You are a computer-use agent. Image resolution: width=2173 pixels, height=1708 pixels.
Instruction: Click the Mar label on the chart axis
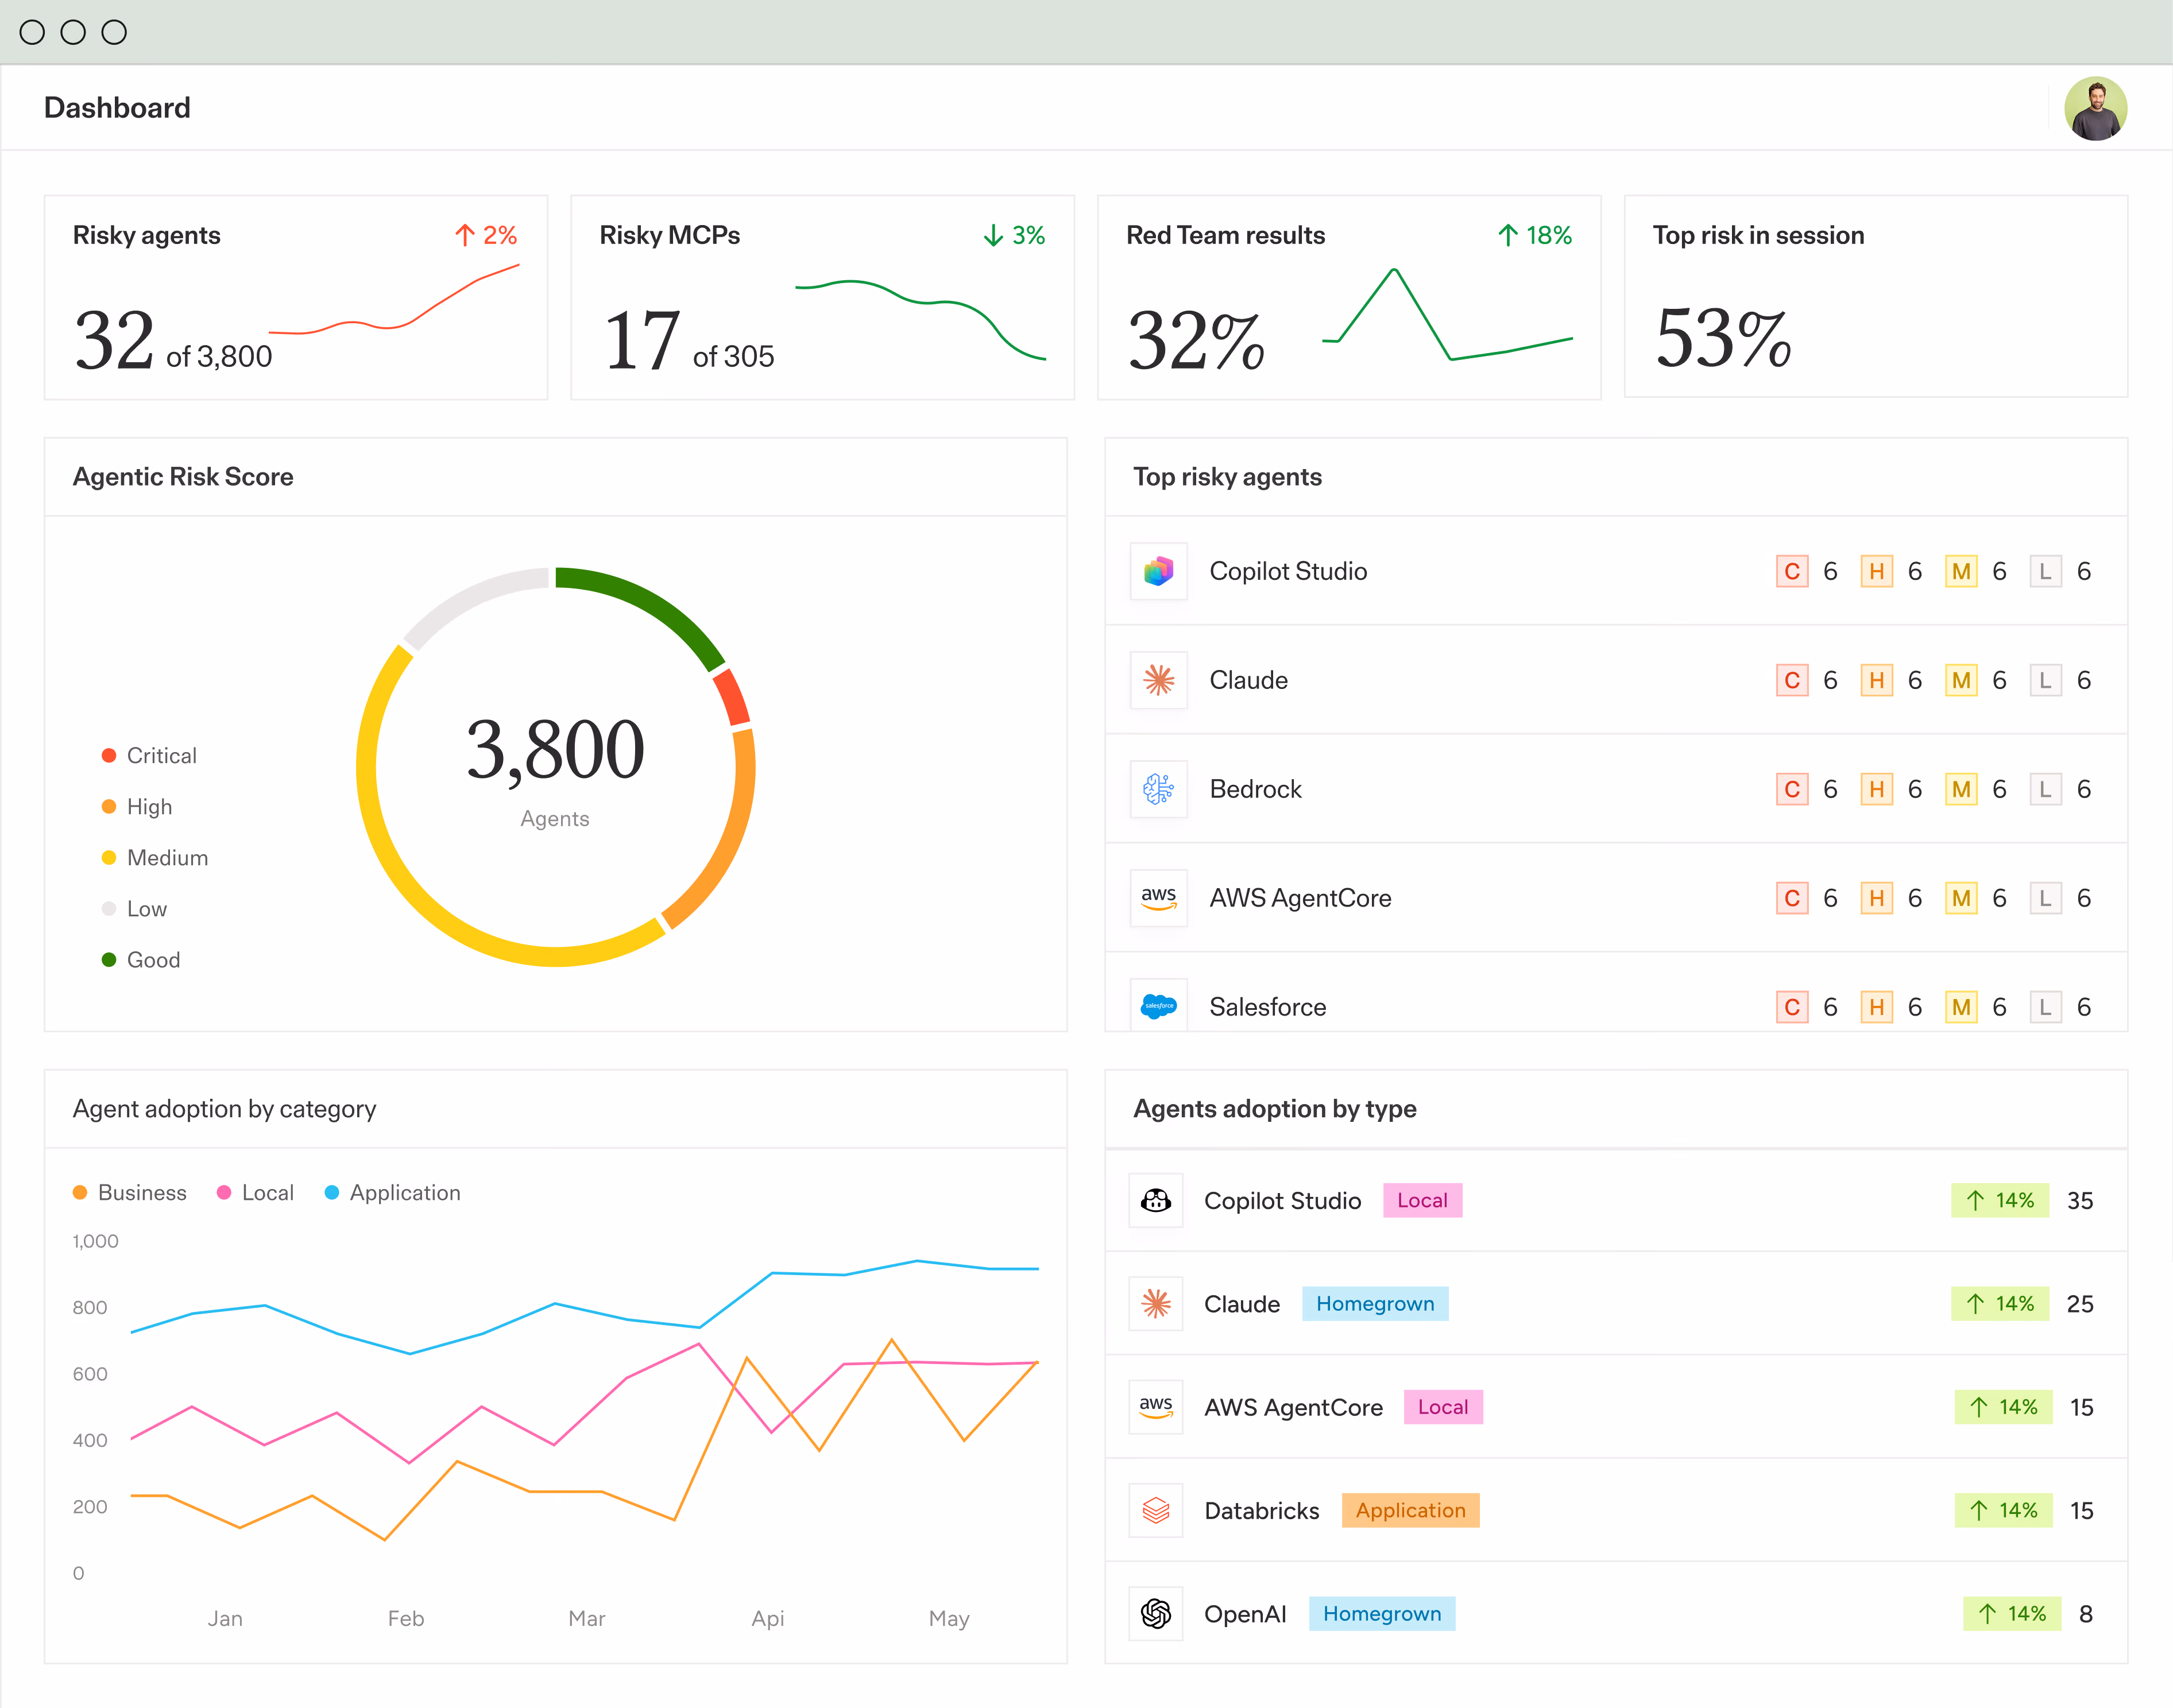coord(587,1618)
